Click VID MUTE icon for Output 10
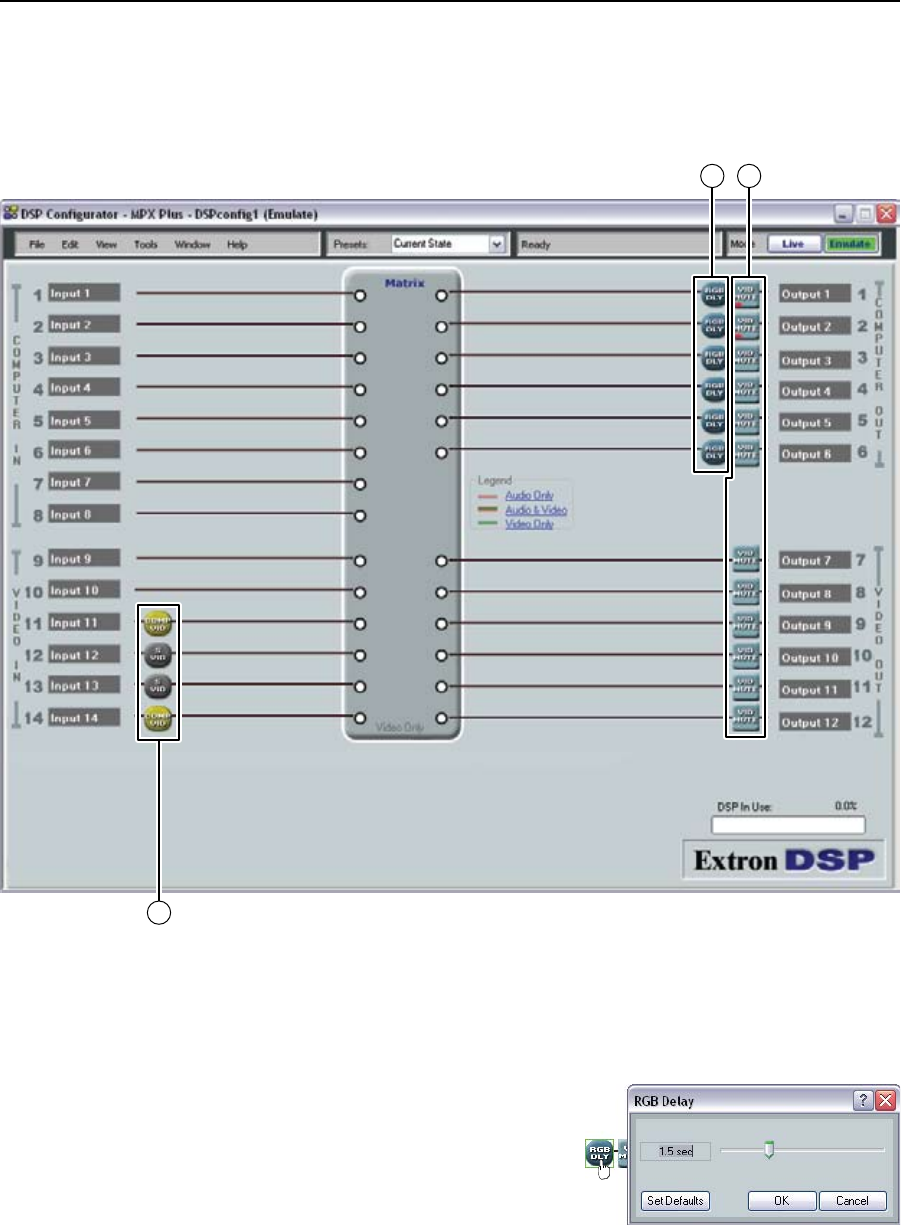 coord(747,656)
